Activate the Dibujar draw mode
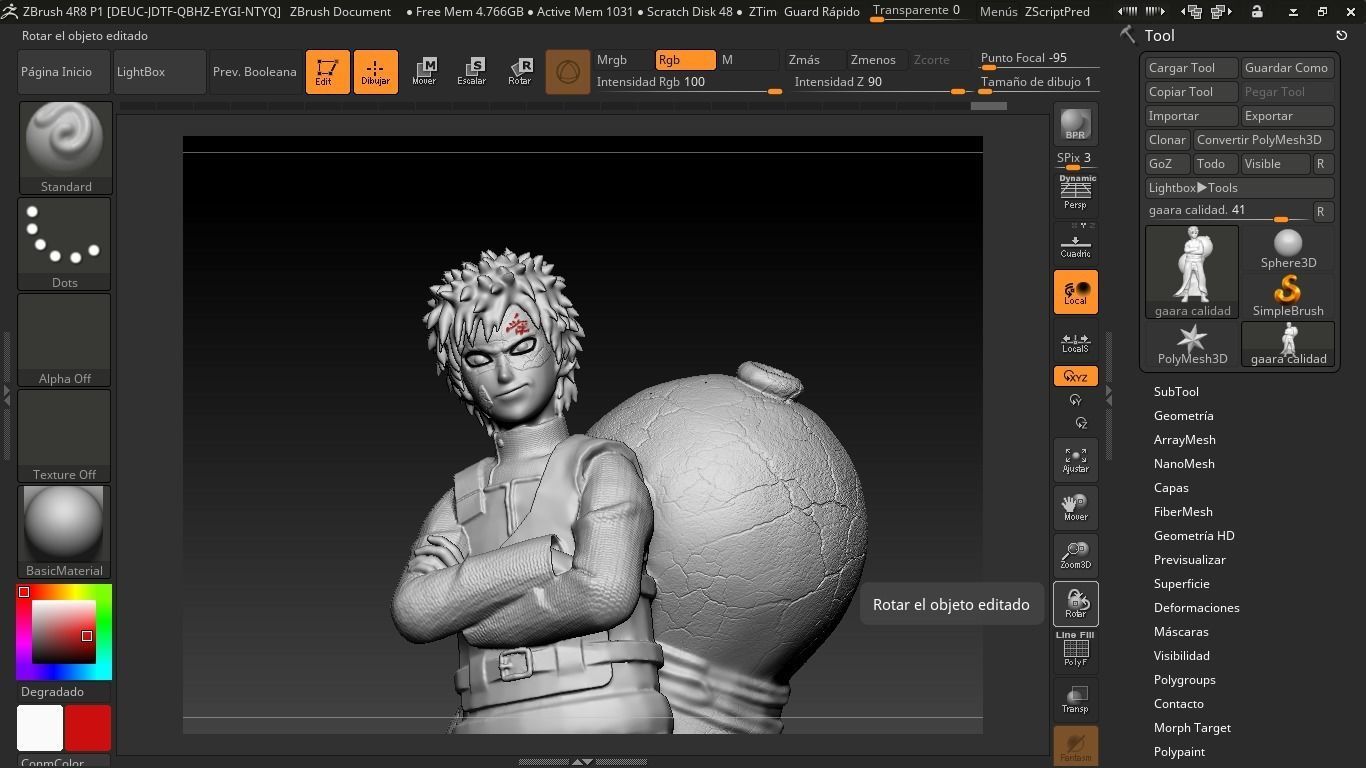1366x768 pixels. click(375, 72)
